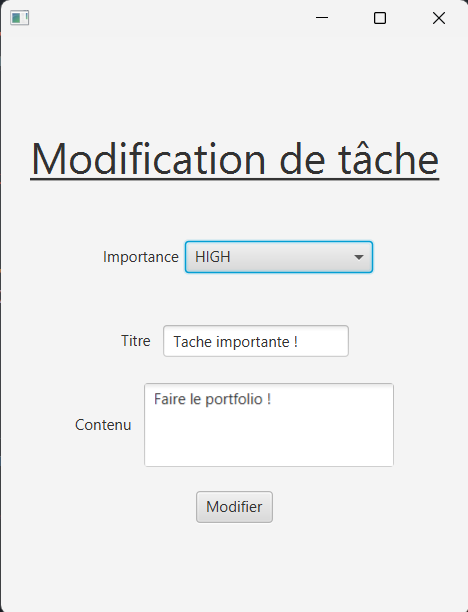Minimize the task modification window
The width and height of the screenshot is (468, 612).
coord(322,18)
